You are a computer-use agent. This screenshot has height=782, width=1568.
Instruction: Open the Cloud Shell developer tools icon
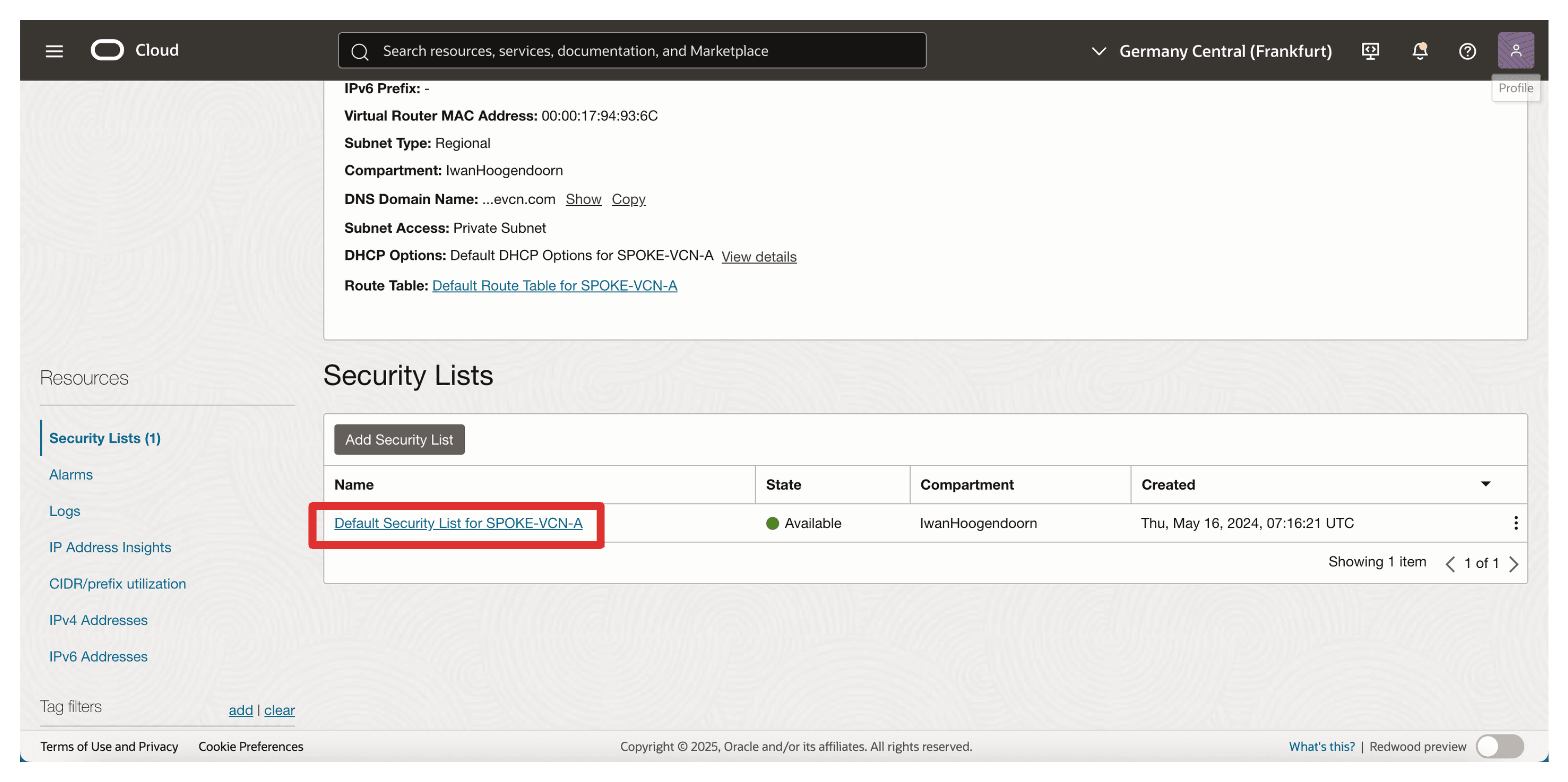(1371, 51)
